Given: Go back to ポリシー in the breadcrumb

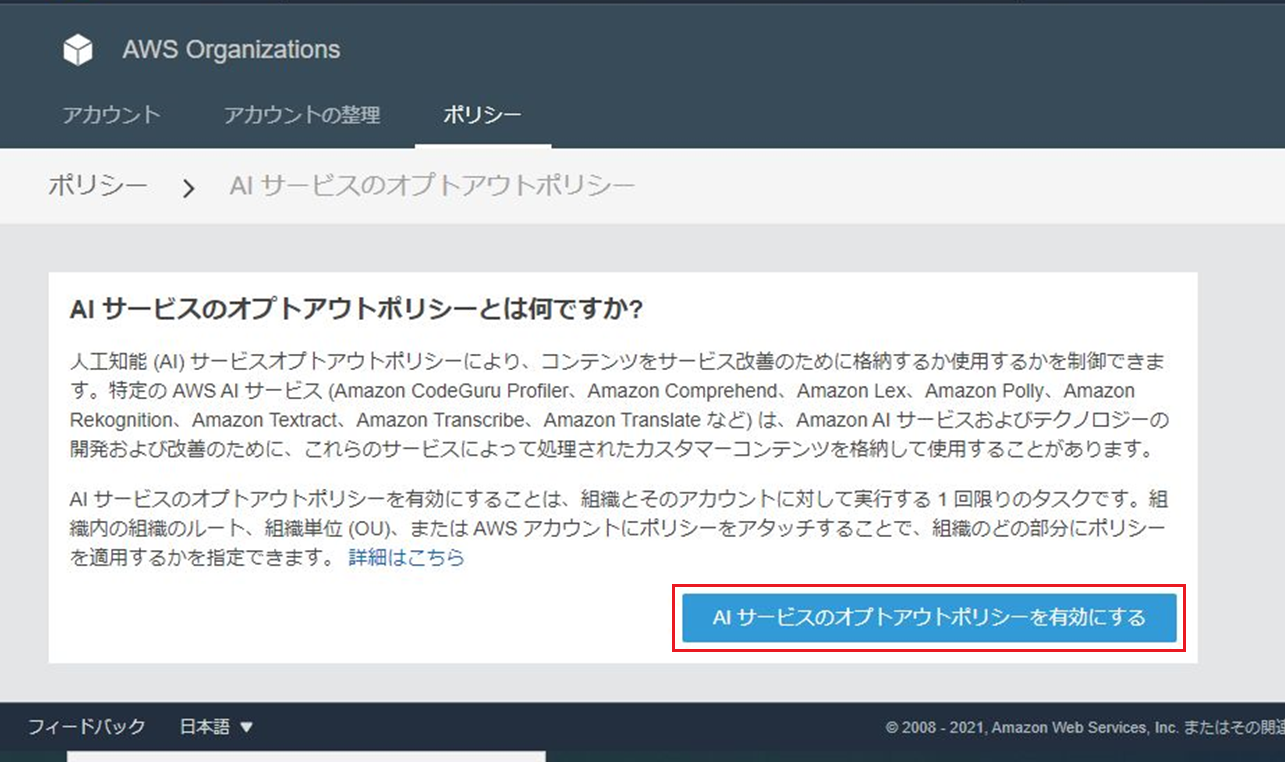Looking at the screenshot, I should [98, 186].
